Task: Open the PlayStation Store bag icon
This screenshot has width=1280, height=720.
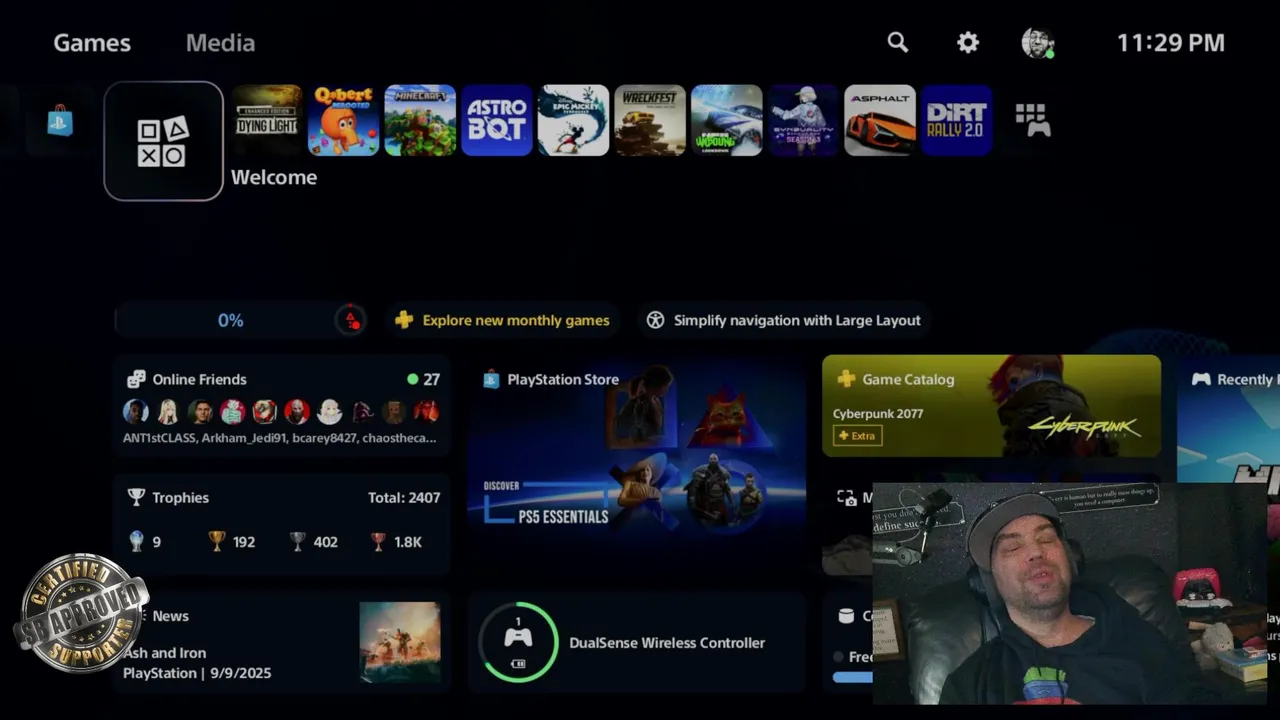Action: (x=60, y=120)
